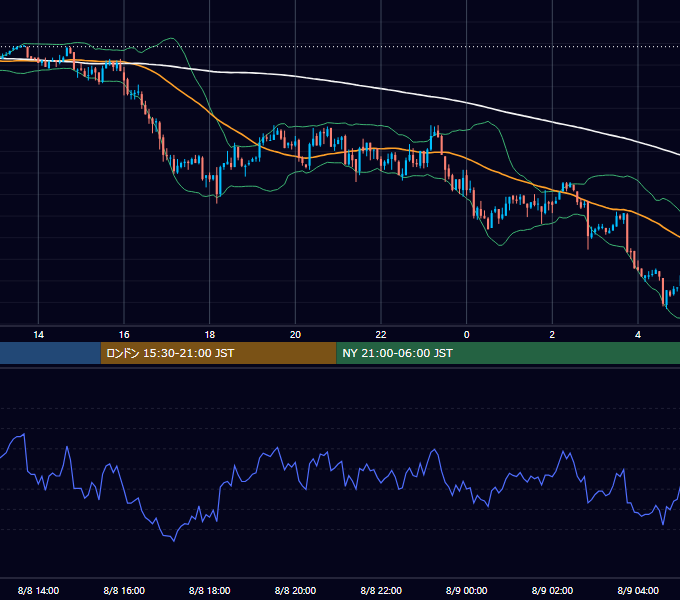Click the 8/8 16:00 oscillator time label
This screenshot has height=600, width=680.
pyautogui.click(x=124, y=590)
